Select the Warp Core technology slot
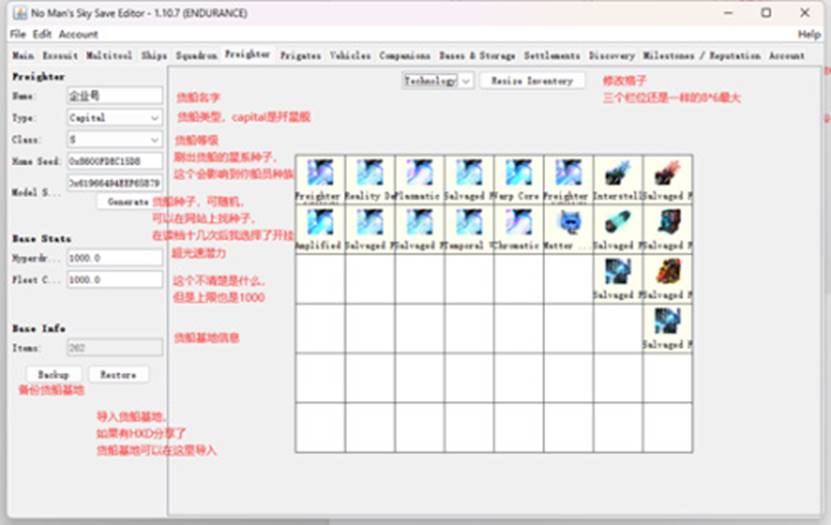831x525 pixels. coord(519,180)
